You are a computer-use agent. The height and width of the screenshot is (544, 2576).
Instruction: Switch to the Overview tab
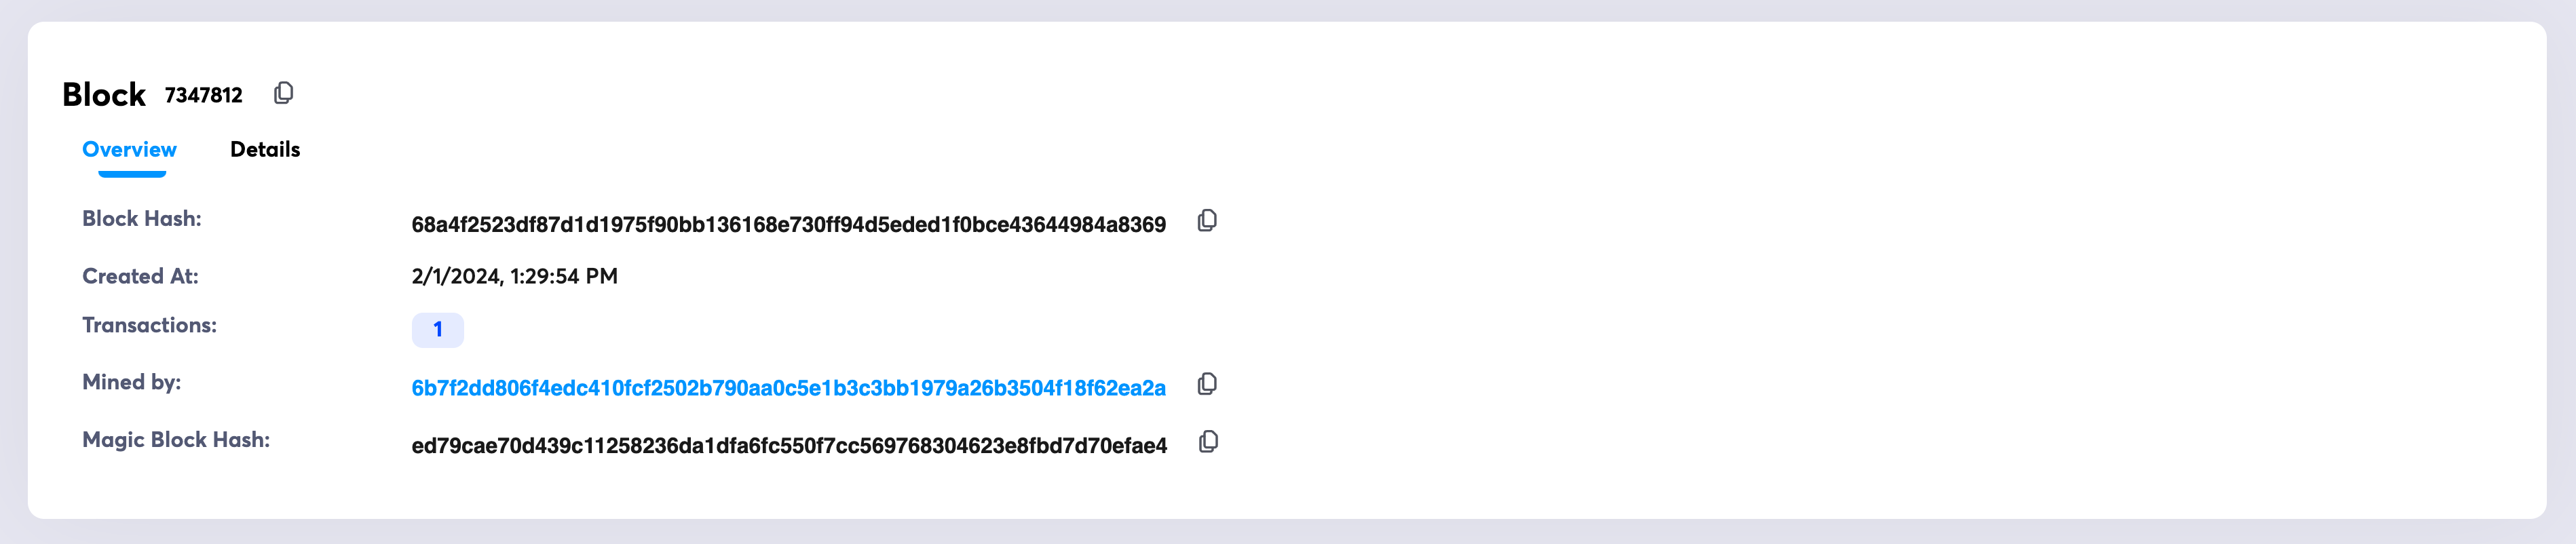point(129,150)
